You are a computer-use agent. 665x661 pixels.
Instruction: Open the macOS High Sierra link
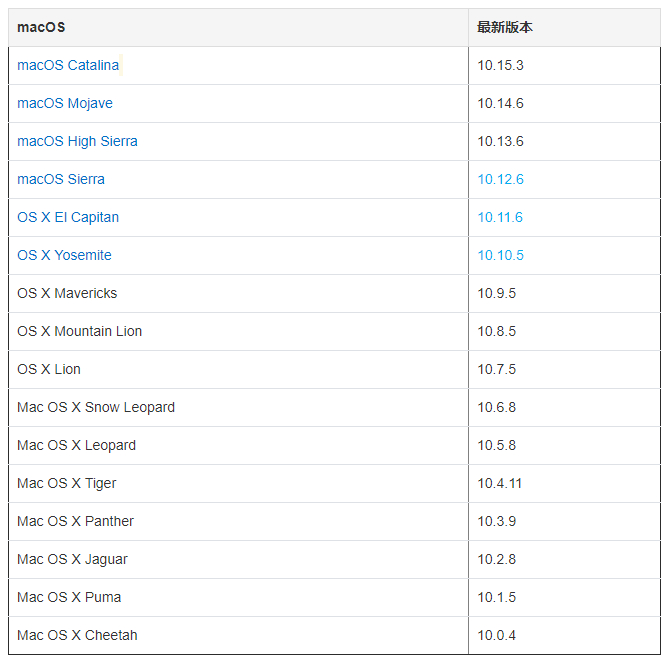click(x=77, y=141)
